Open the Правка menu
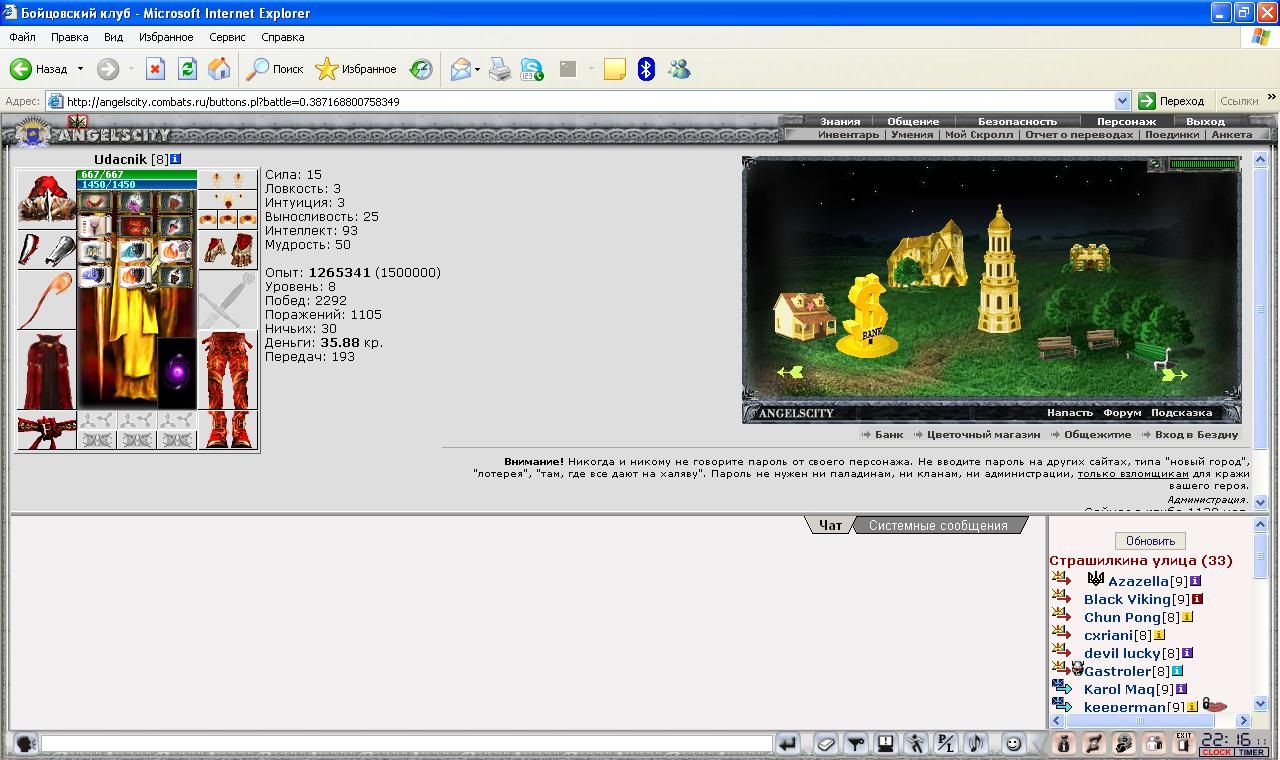 point(69,37)
